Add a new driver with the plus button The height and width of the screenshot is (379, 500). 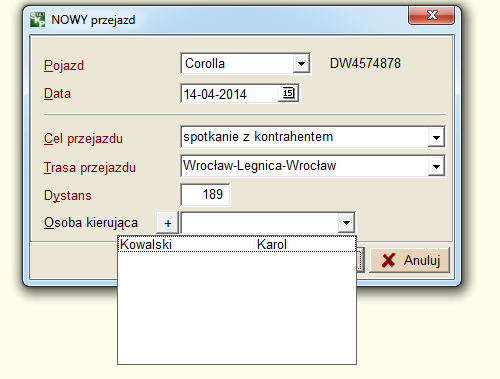click(168, 223)
